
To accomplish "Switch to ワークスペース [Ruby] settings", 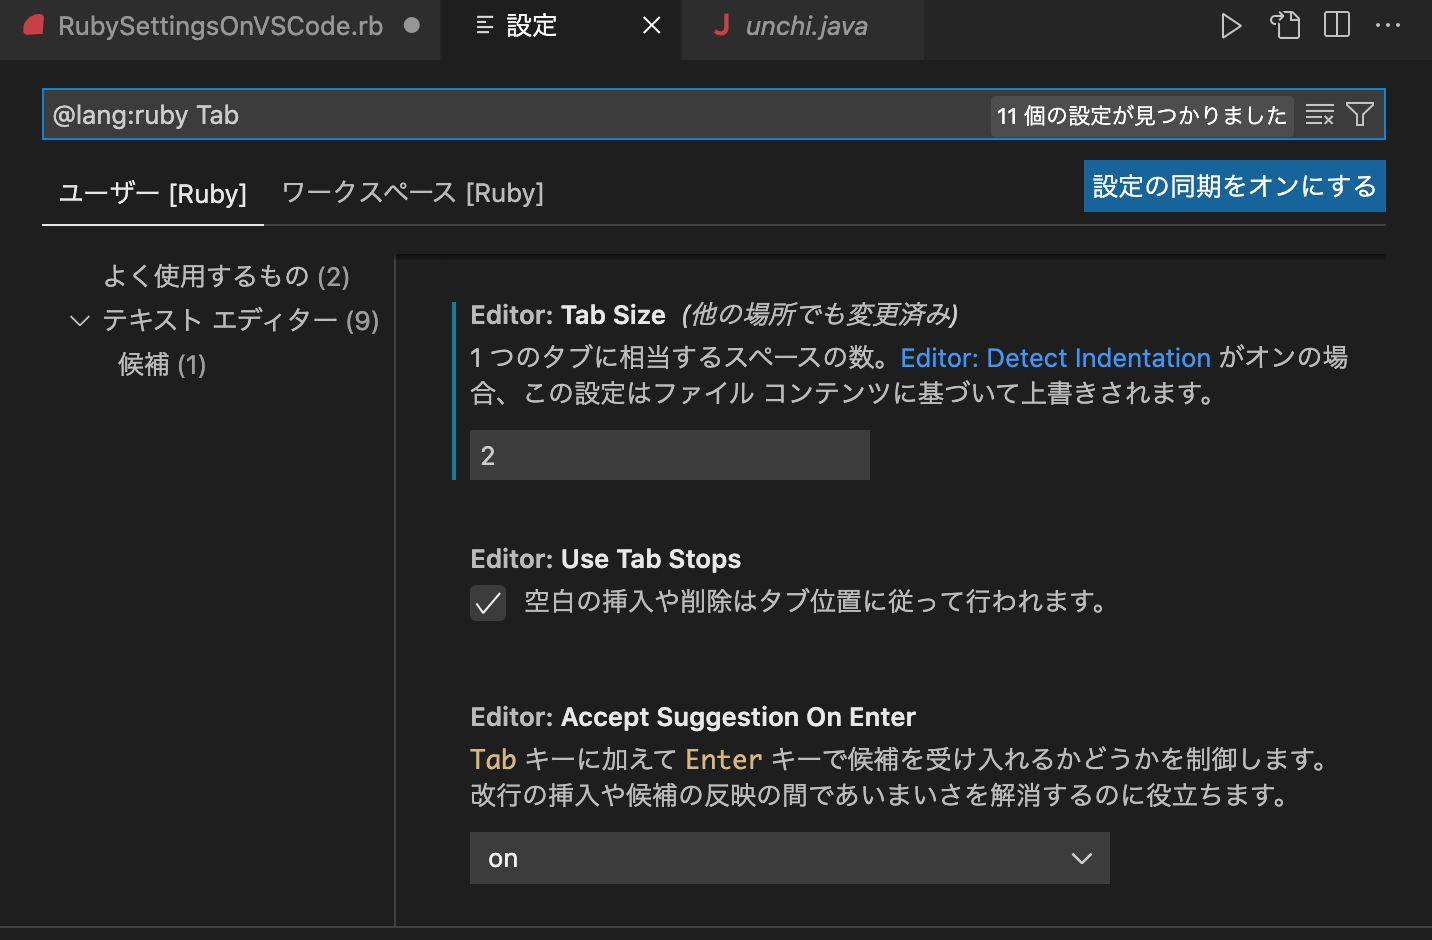I will coord(413,193).
